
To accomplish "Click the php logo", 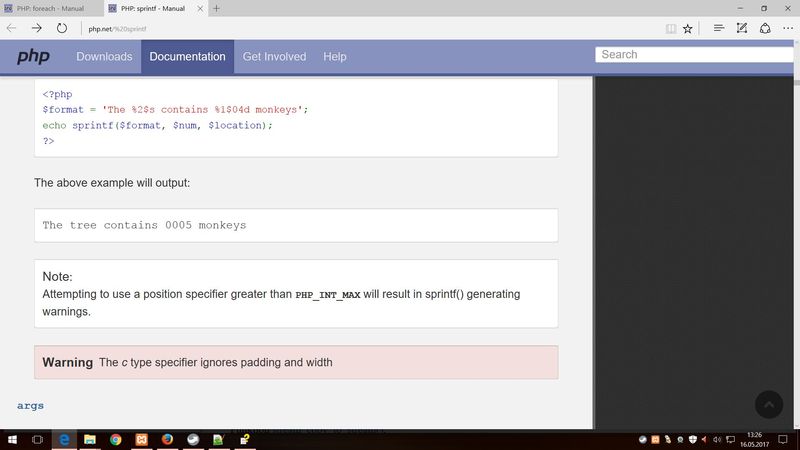I will point(33,56).
